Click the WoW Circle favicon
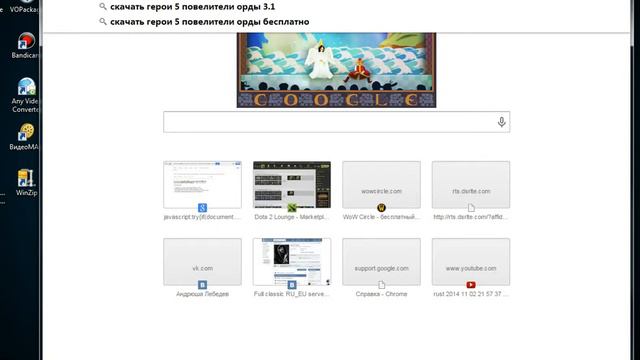The height and width of the screenshot is (360, 640). click(x=381, y=208)
